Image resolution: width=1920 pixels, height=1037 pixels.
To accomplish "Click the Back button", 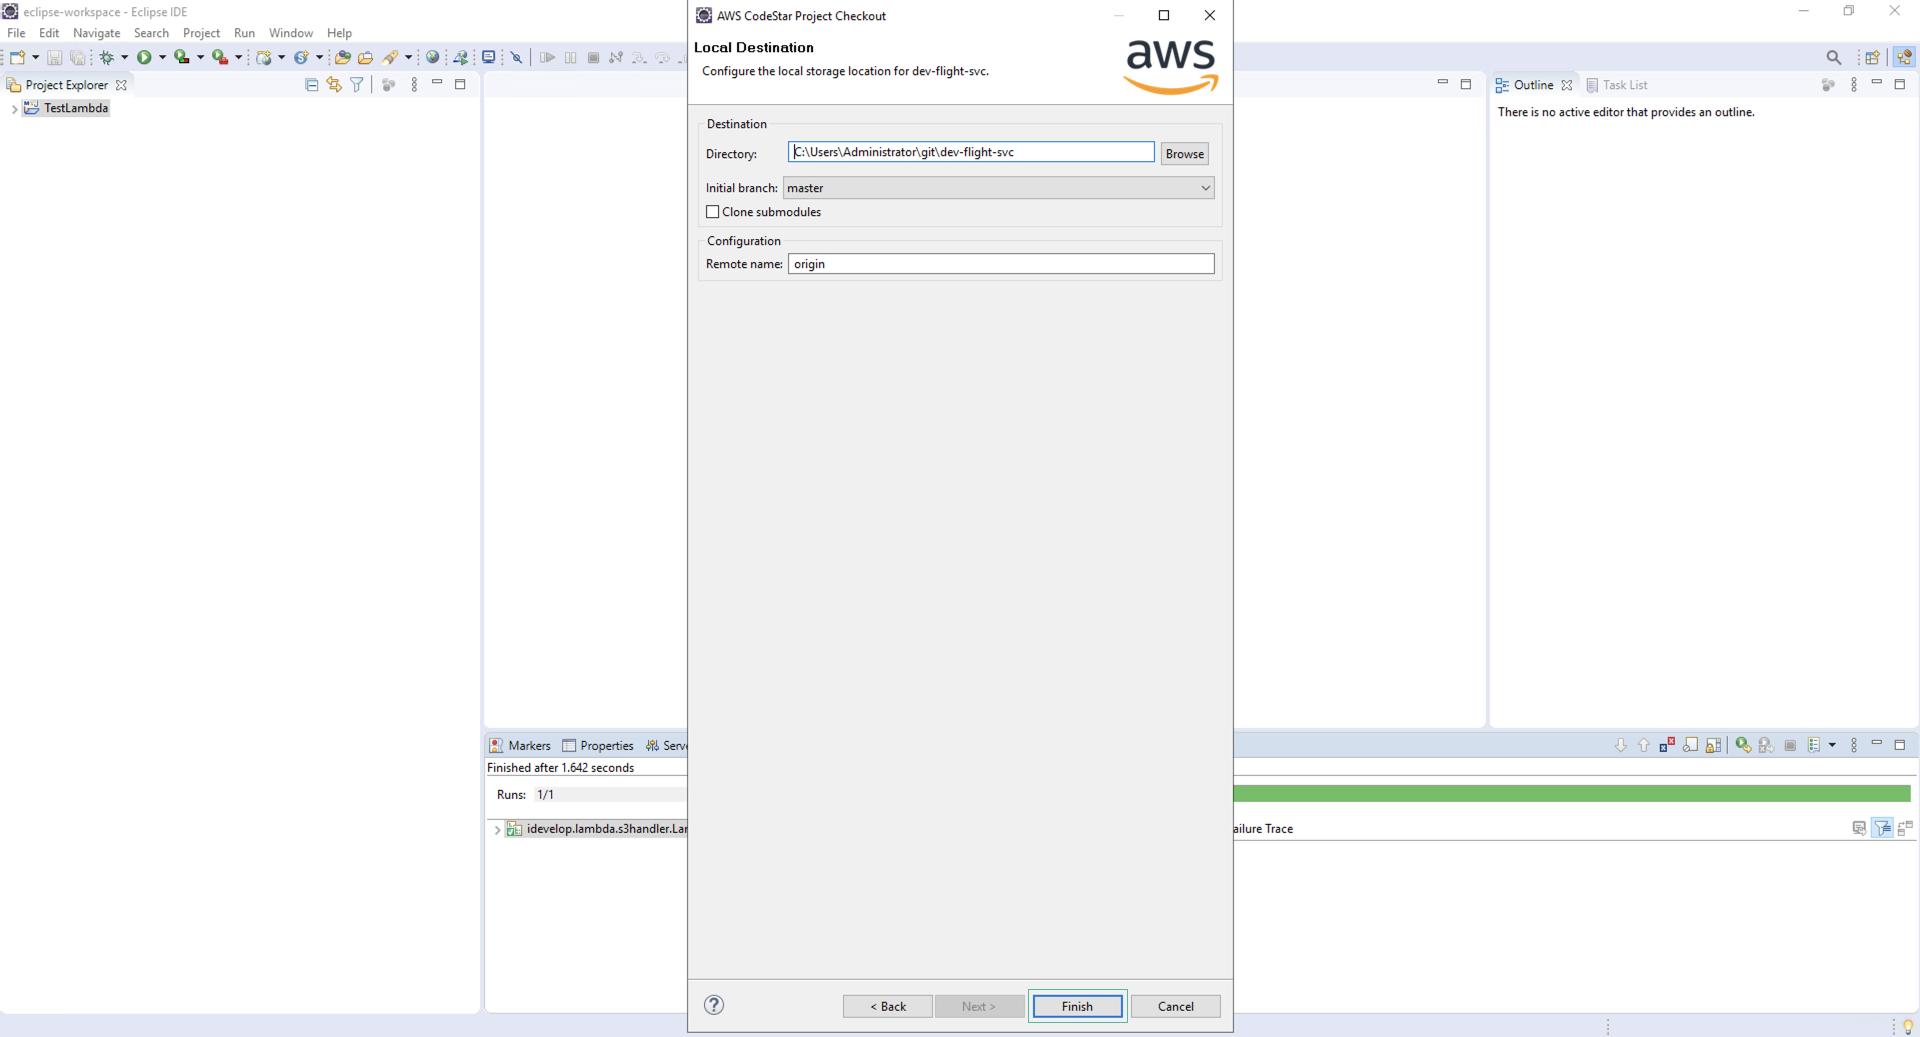I will [887, 1006].
